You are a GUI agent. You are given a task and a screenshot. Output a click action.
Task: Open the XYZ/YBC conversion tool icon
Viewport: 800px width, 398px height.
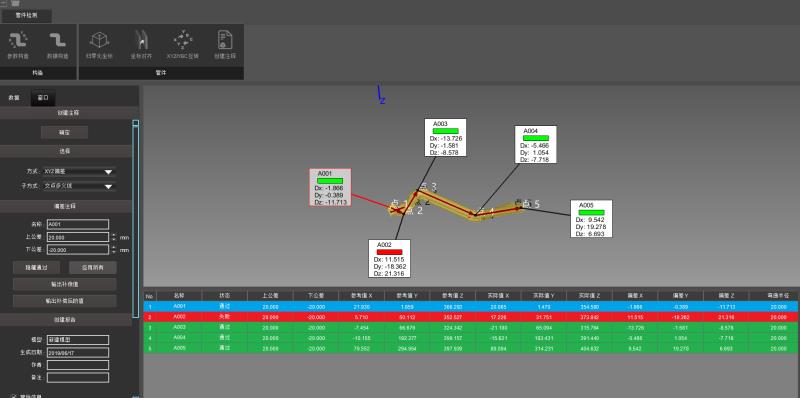[x=183, y=40]
